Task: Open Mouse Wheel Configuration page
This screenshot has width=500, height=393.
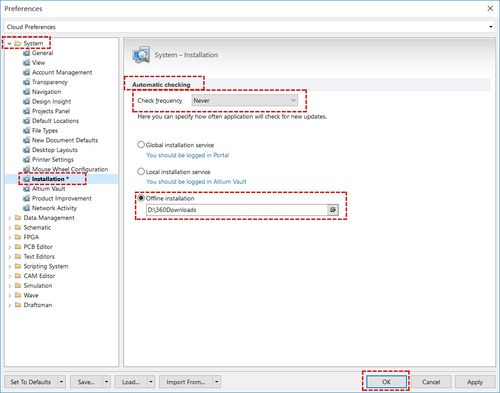Action: point(70,169)
